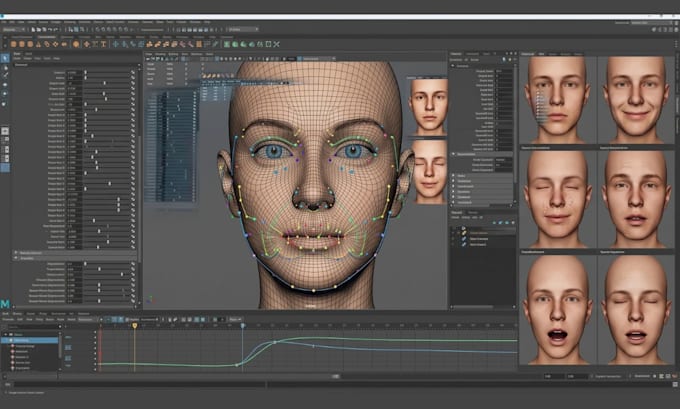Toggle Snap to curves on the status line

pos(104,29)
